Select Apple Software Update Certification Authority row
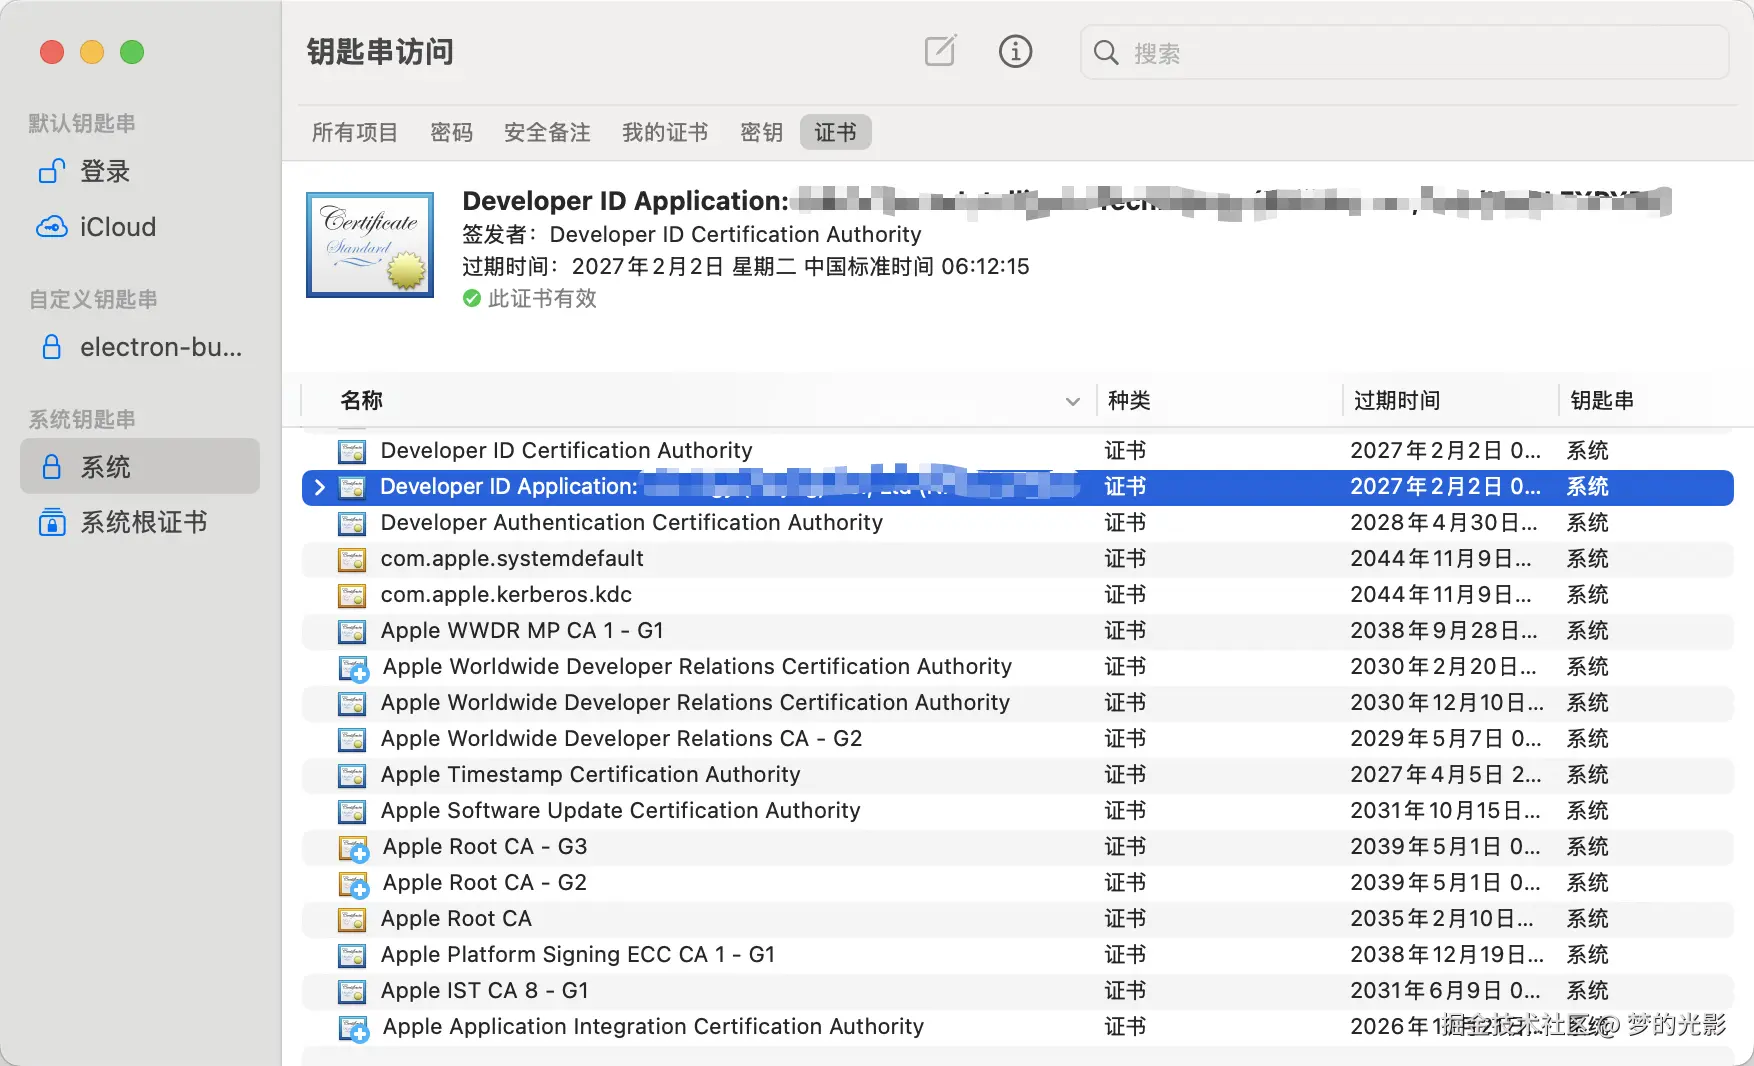This screenshot has width=1754, height=1066. [1018, 811]
